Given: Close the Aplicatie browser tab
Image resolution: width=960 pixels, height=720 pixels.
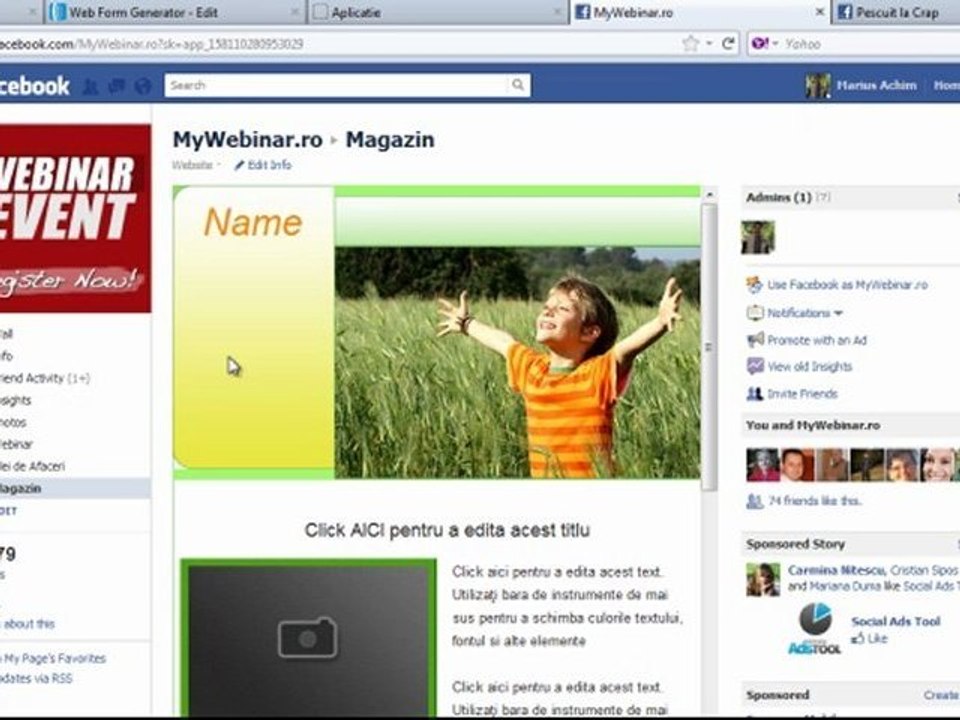Looking at the screenshot, I should (558, 12).
